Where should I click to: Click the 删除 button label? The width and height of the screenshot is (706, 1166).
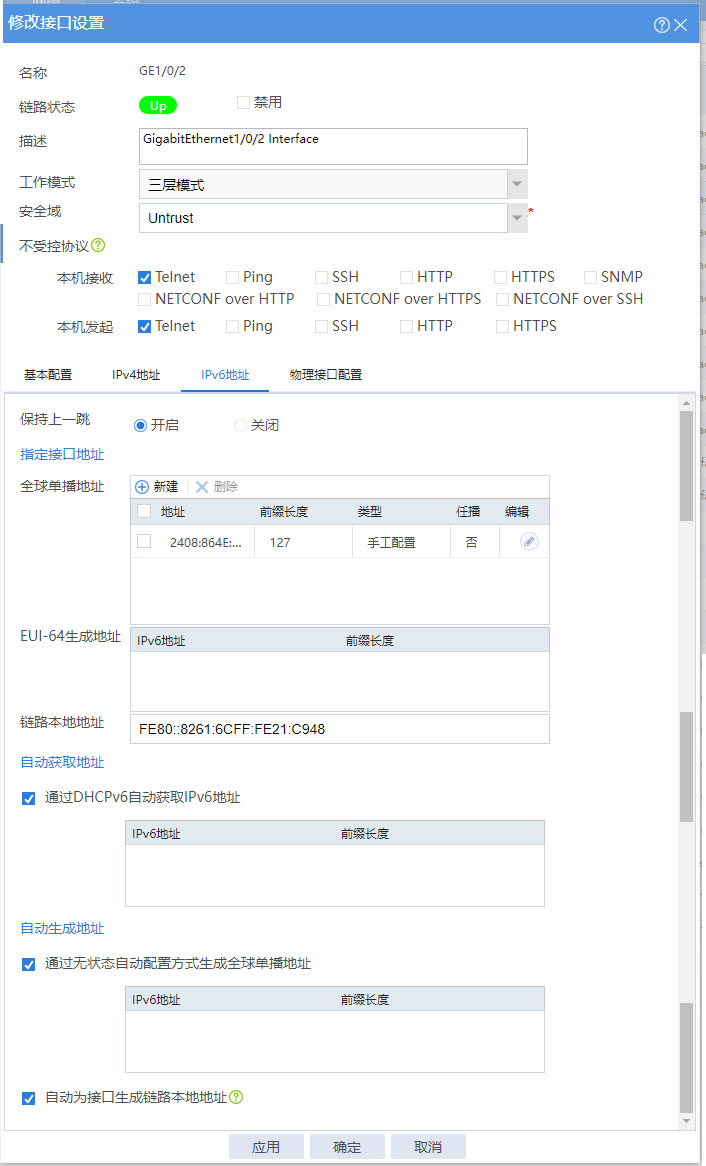225,487
